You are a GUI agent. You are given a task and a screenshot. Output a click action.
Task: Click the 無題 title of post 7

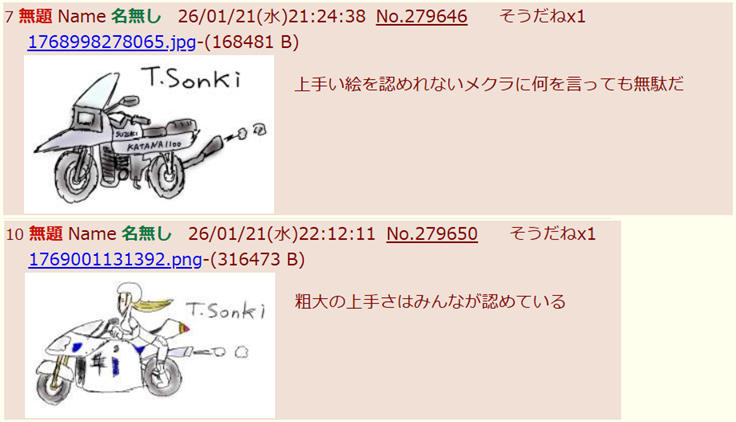click(35, 16)
